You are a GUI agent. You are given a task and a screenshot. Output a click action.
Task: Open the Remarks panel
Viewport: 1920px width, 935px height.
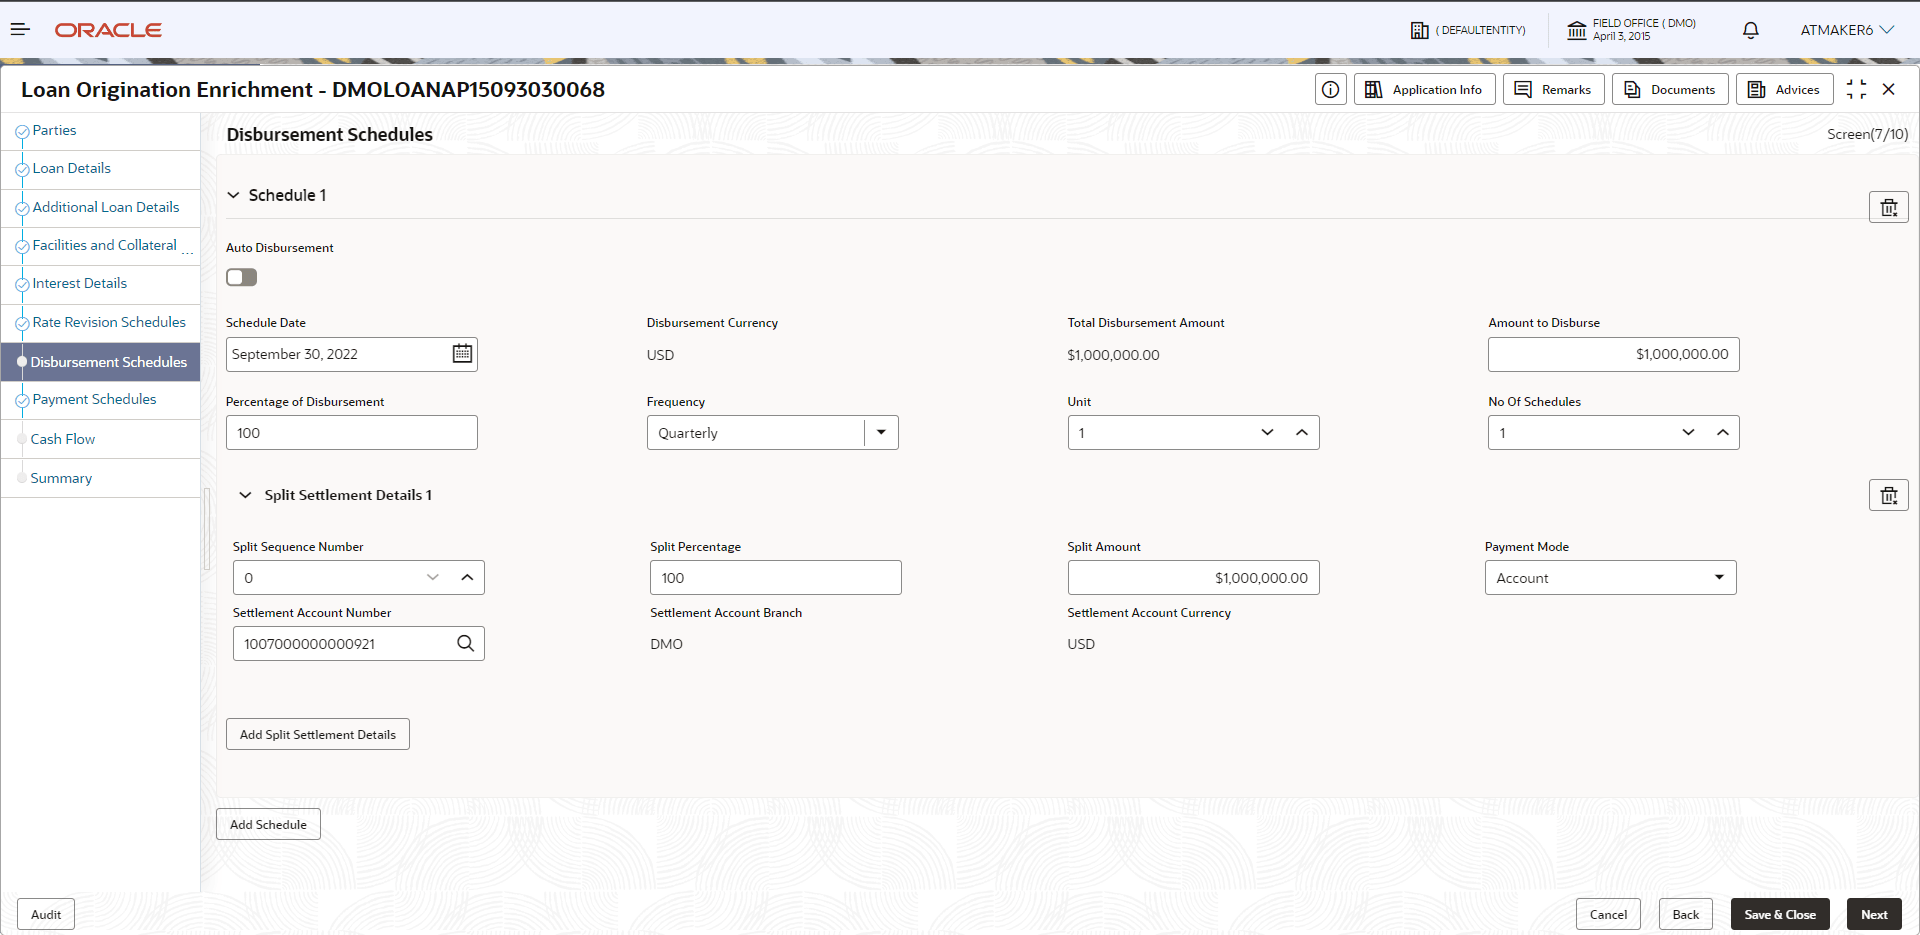pos(1553,89)
